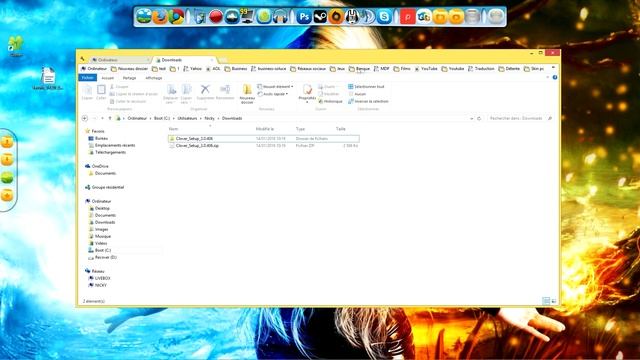Click the Historique ribbon item
Screen dimensions: 640x360
pyautogui.click(x=330, y=101)
